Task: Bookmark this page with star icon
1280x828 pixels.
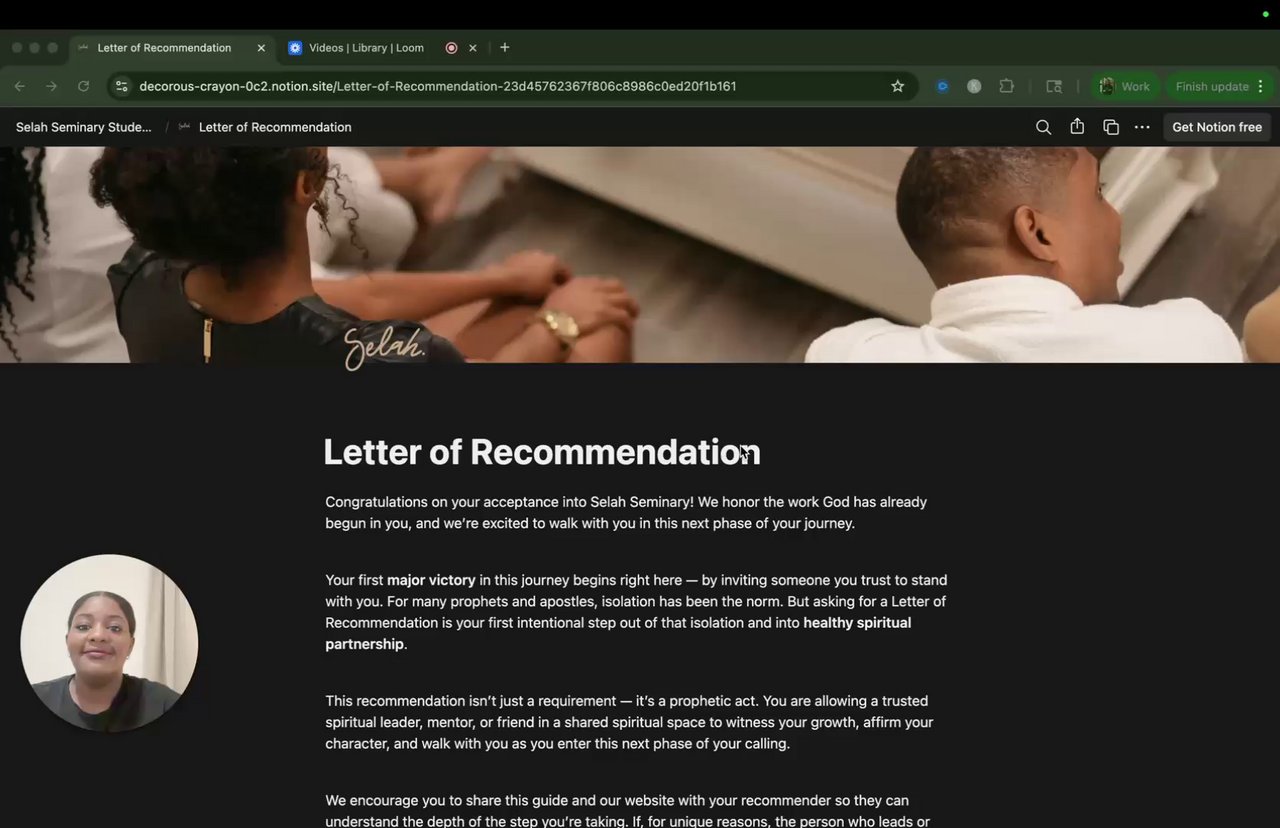Action: [x=898, y=86]
